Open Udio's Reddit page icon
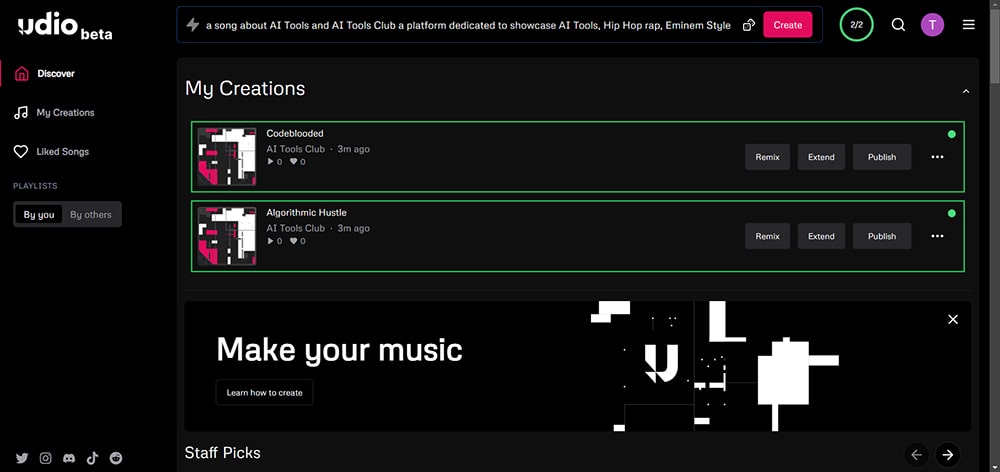 [x=116, y=458]
